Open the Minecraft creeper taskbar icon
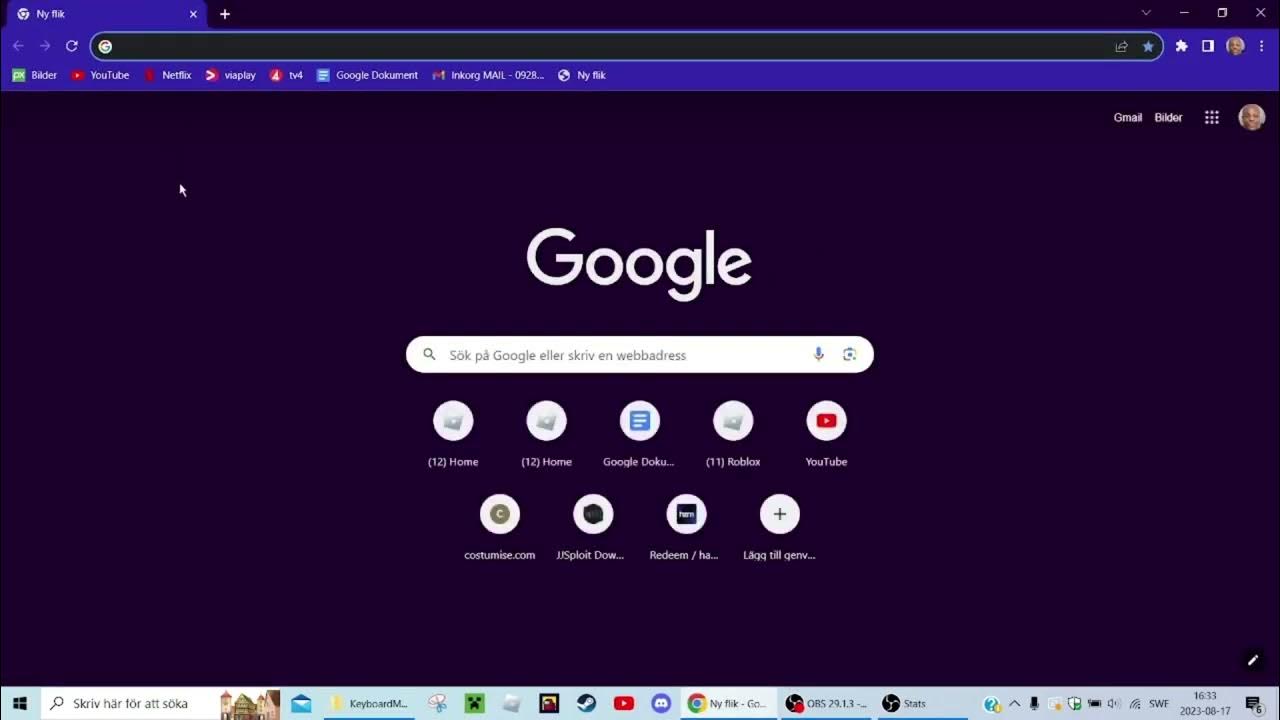 point(474,703)
